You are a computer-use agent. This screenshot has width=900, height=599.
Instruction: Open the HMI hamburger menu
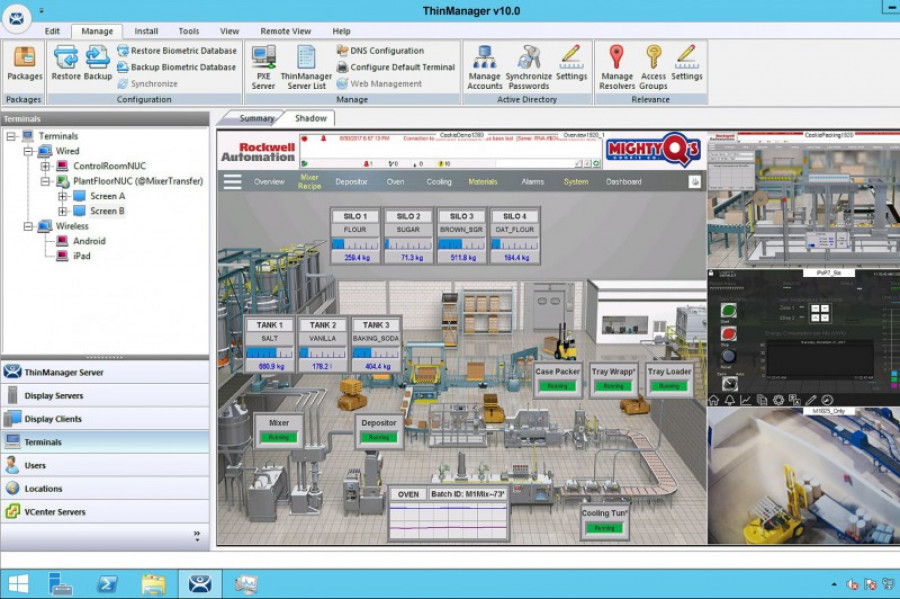(232, 182)
